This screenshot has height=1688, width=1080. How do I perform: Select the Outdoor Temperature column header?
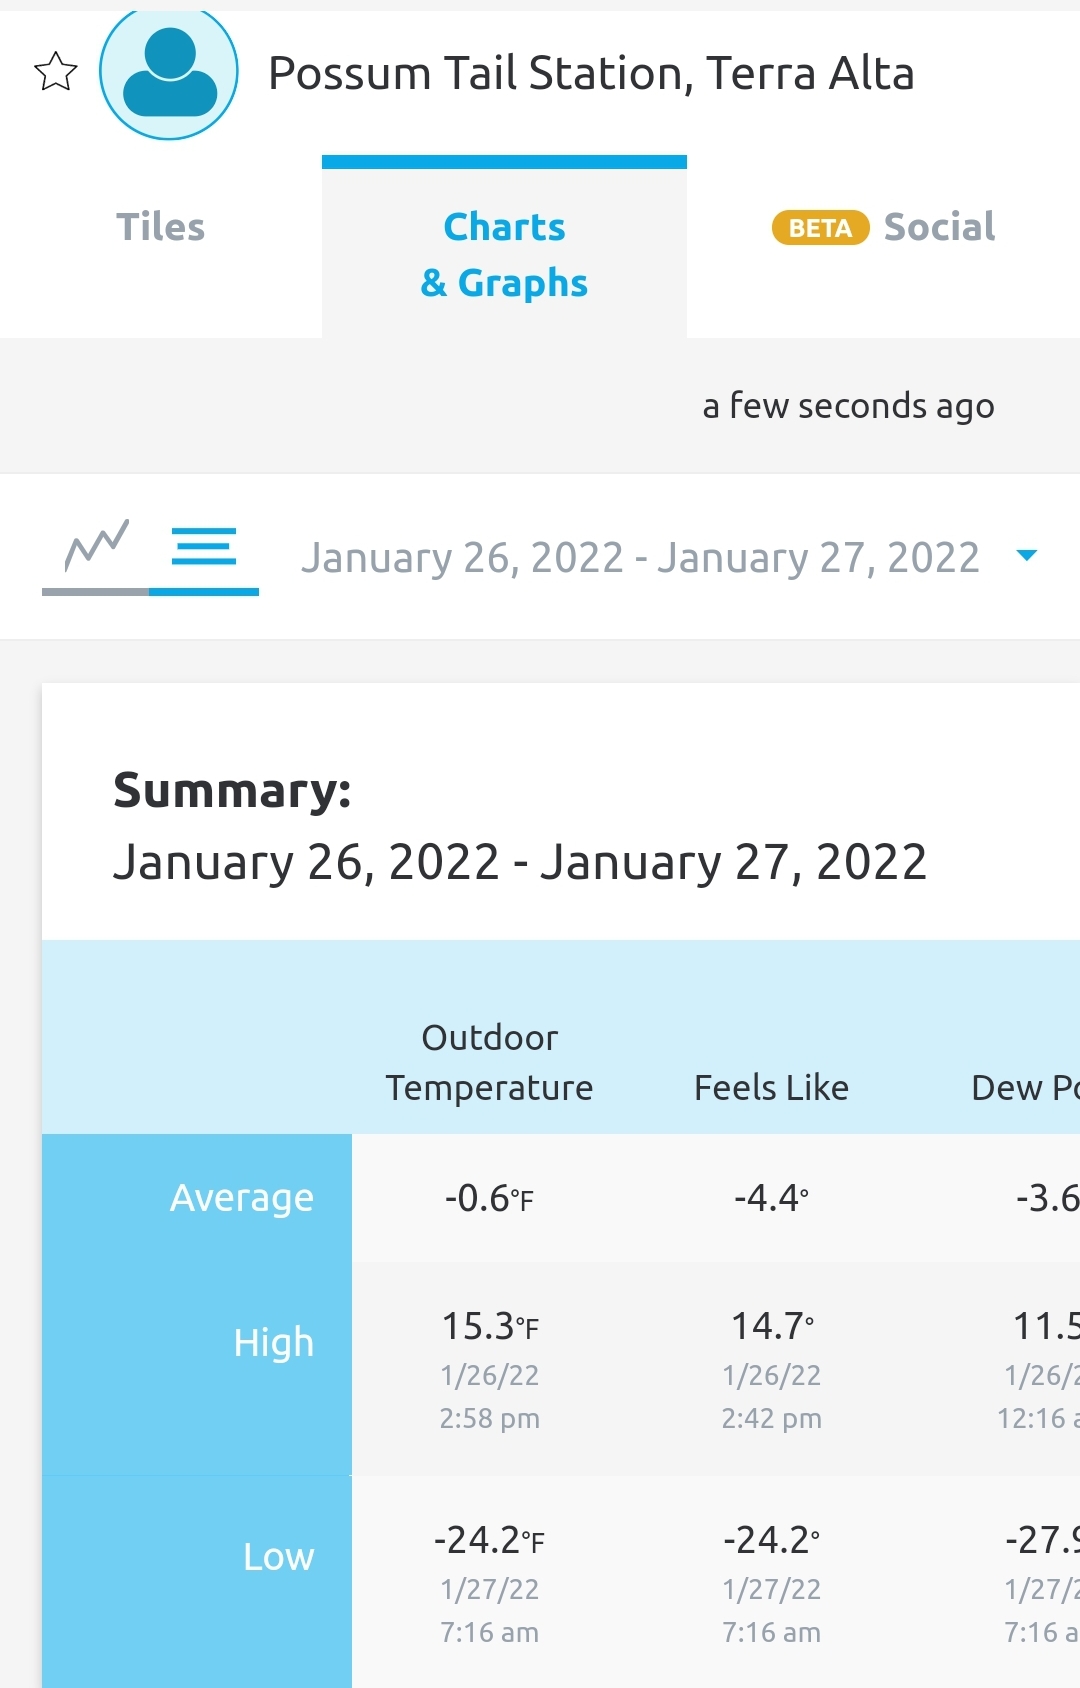coord(490,1062)
